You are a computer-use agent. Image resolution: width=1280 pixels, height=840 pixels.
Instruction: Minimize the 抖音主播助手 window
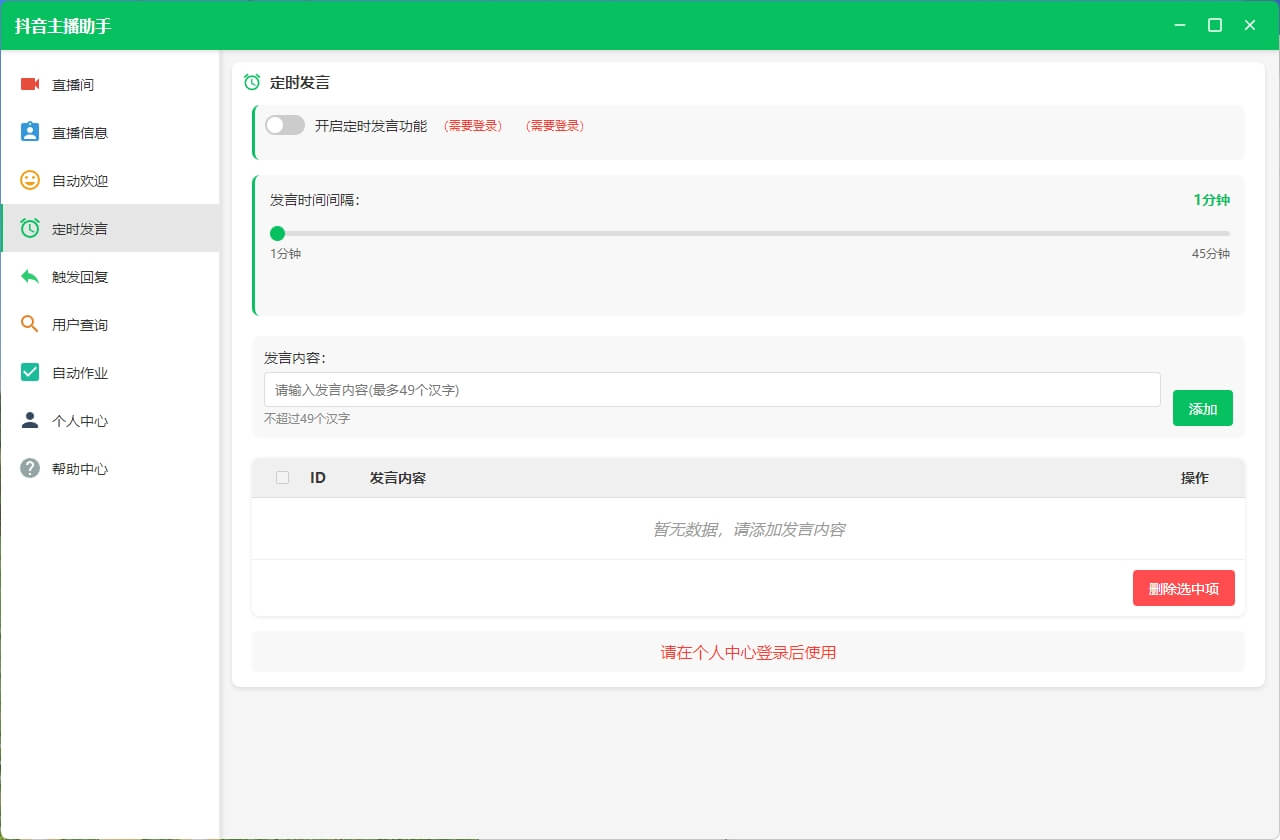[x=1180, y=25]
